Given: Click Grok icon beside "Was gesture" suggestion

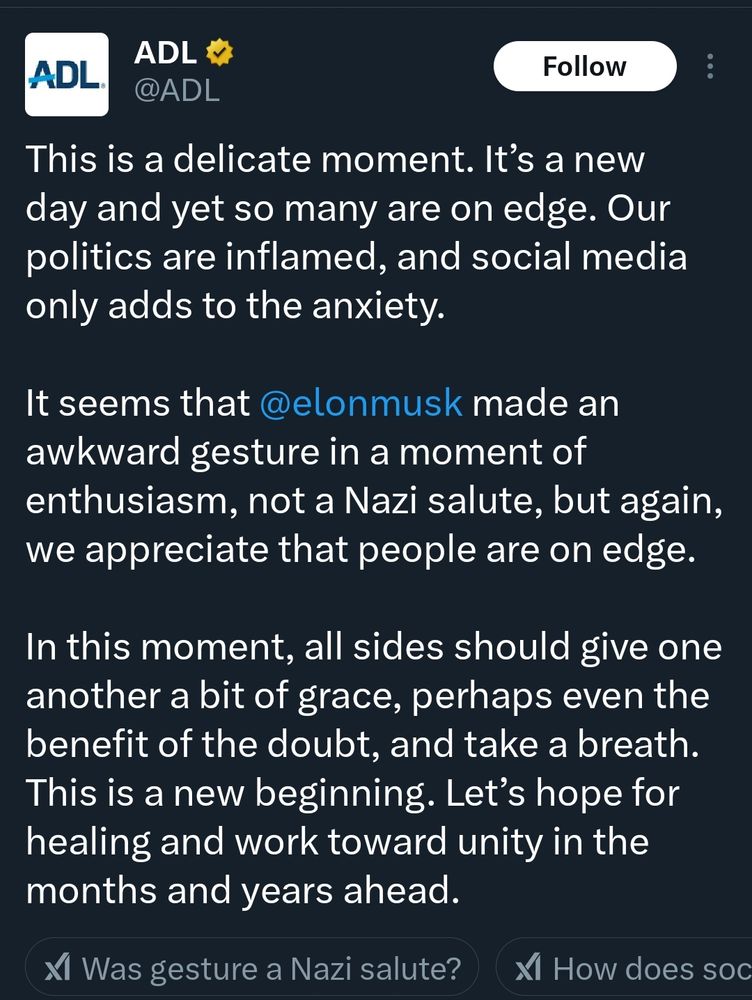Looking at the screenshot, I should tap(58, 968).
